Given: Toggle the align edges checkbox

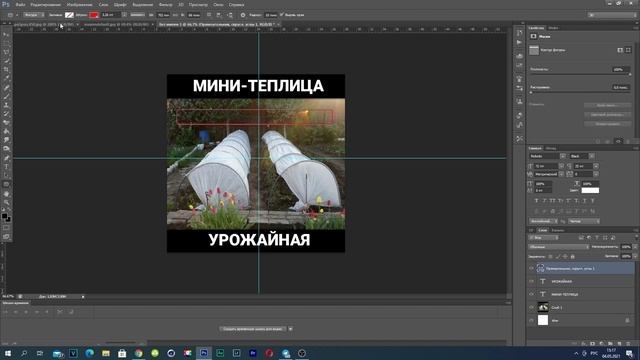Looking at the screenshot, I should pyautogui.click(x=282, y=15).
